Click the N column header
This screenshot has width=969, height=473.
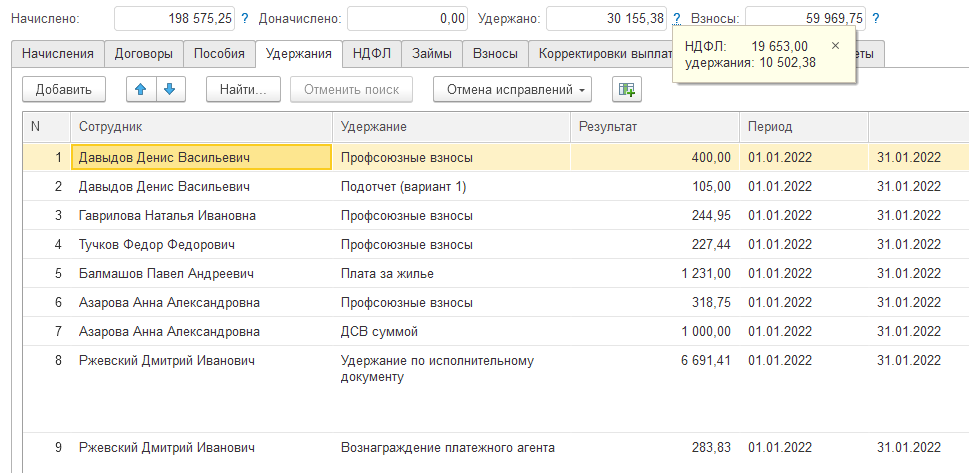pyautogui.click(x=46, y=127)
